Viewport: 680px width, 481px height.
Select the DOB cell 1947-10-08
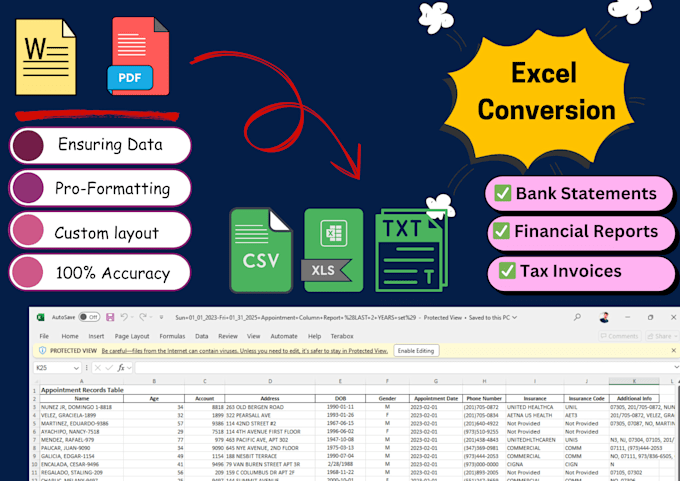coord(340,439)
